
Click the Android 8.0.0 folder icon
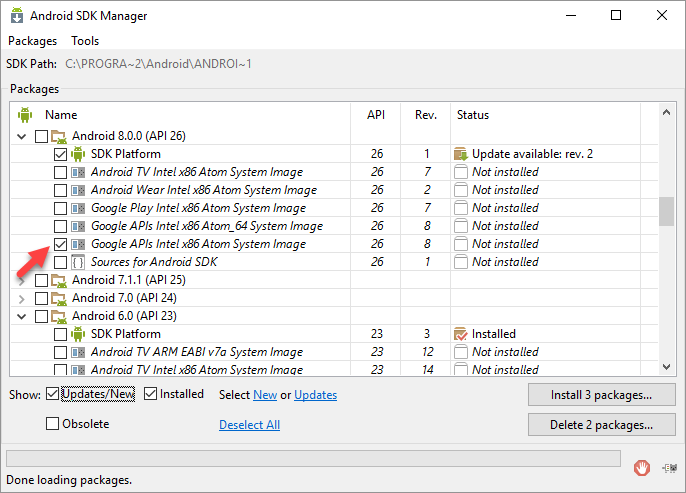tap(59, 136)
